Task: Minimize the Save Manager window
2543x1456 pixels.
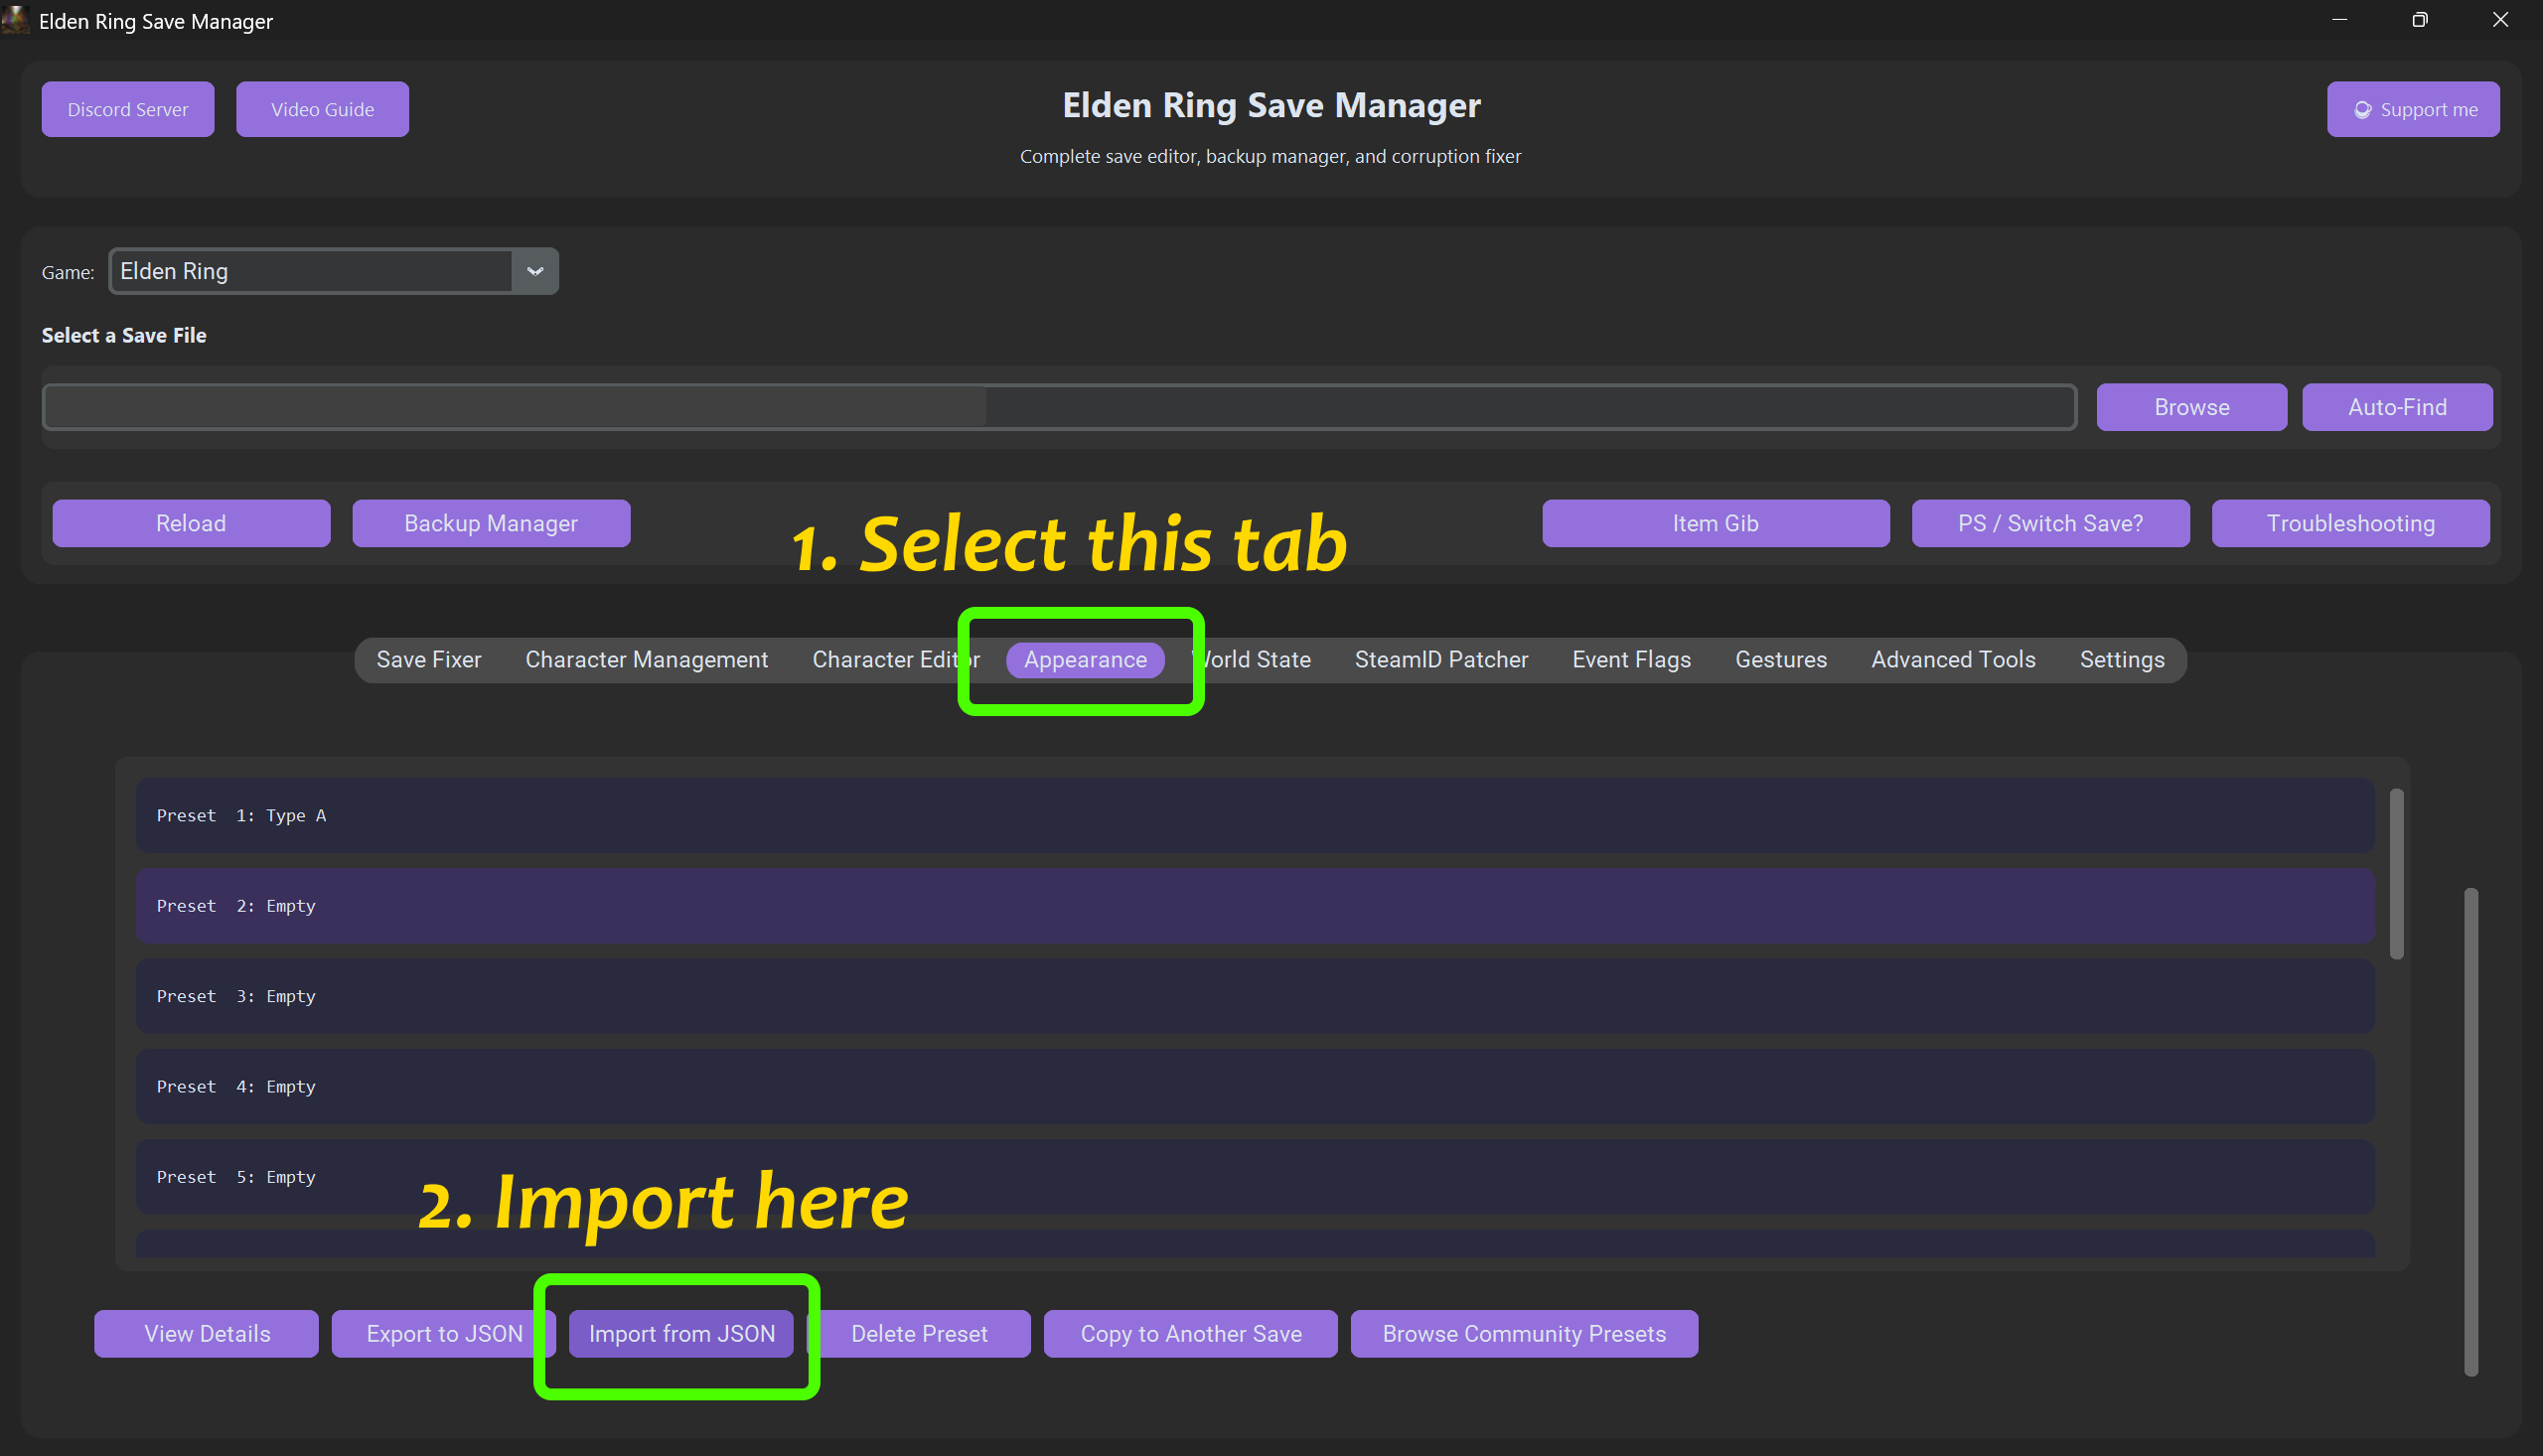Action: (x=2339, y=20)
